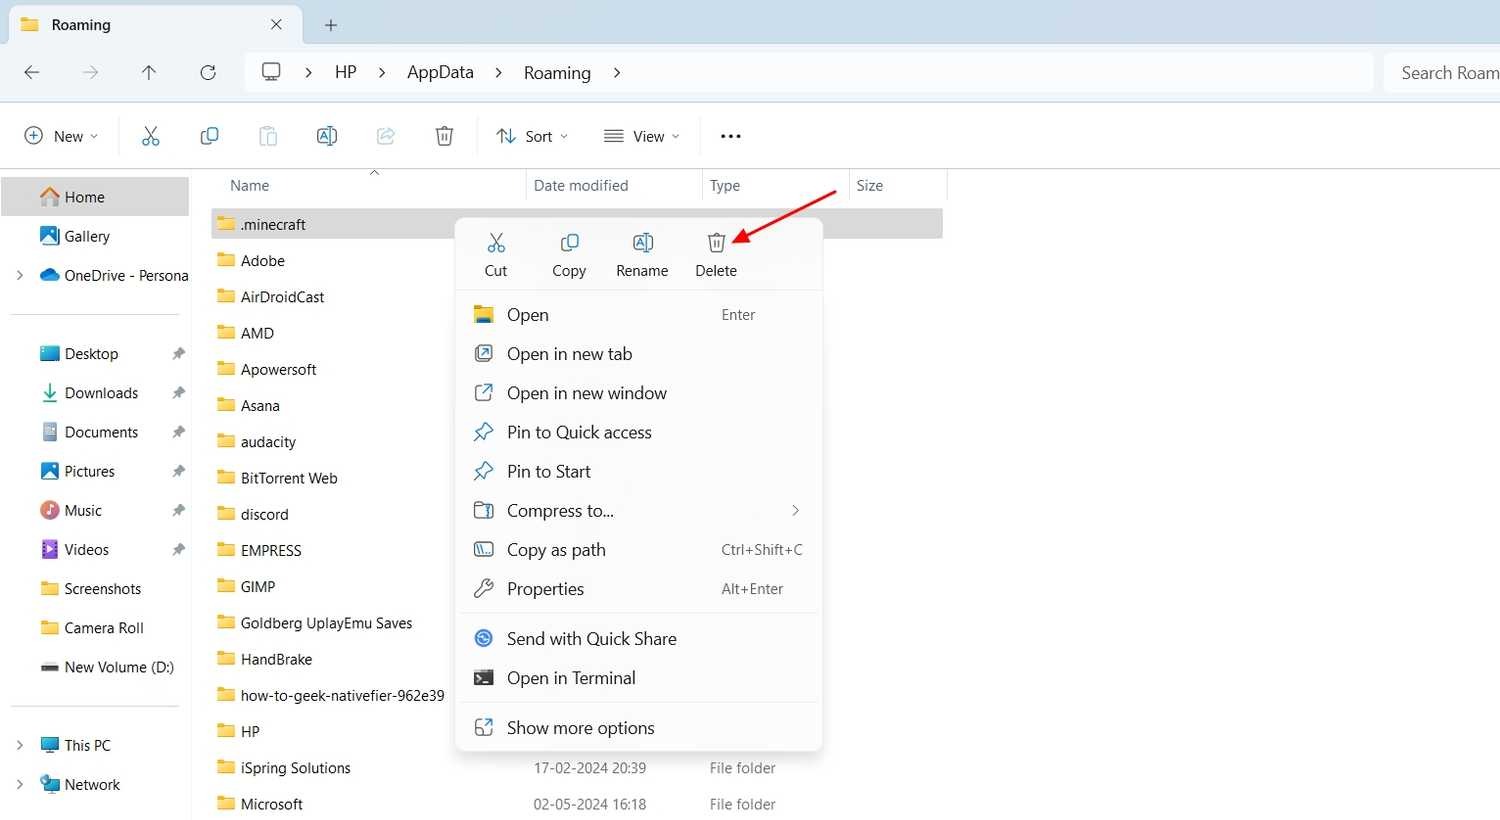Click the Copy icon in context menu
1500x820 pixels.
tap(569, 243)
